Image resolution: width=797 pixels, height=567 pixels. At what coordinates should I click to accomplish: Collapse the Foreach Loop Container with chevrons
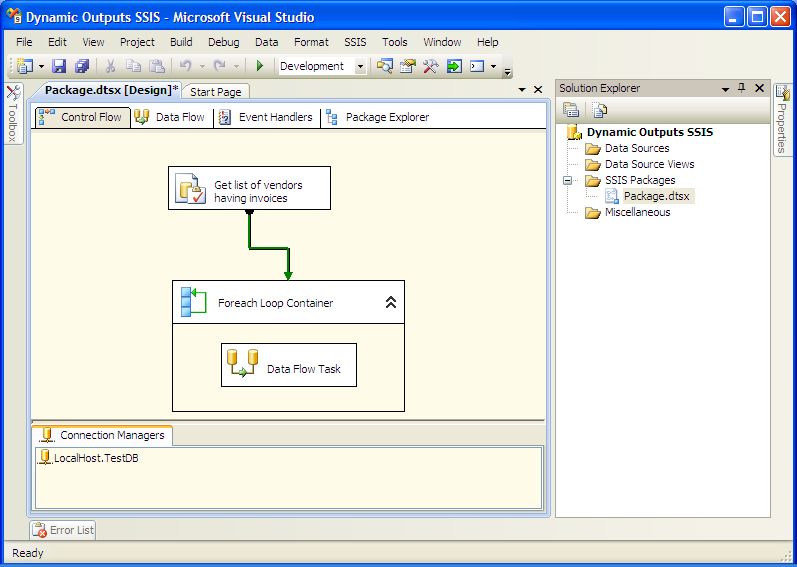[390, 303]
